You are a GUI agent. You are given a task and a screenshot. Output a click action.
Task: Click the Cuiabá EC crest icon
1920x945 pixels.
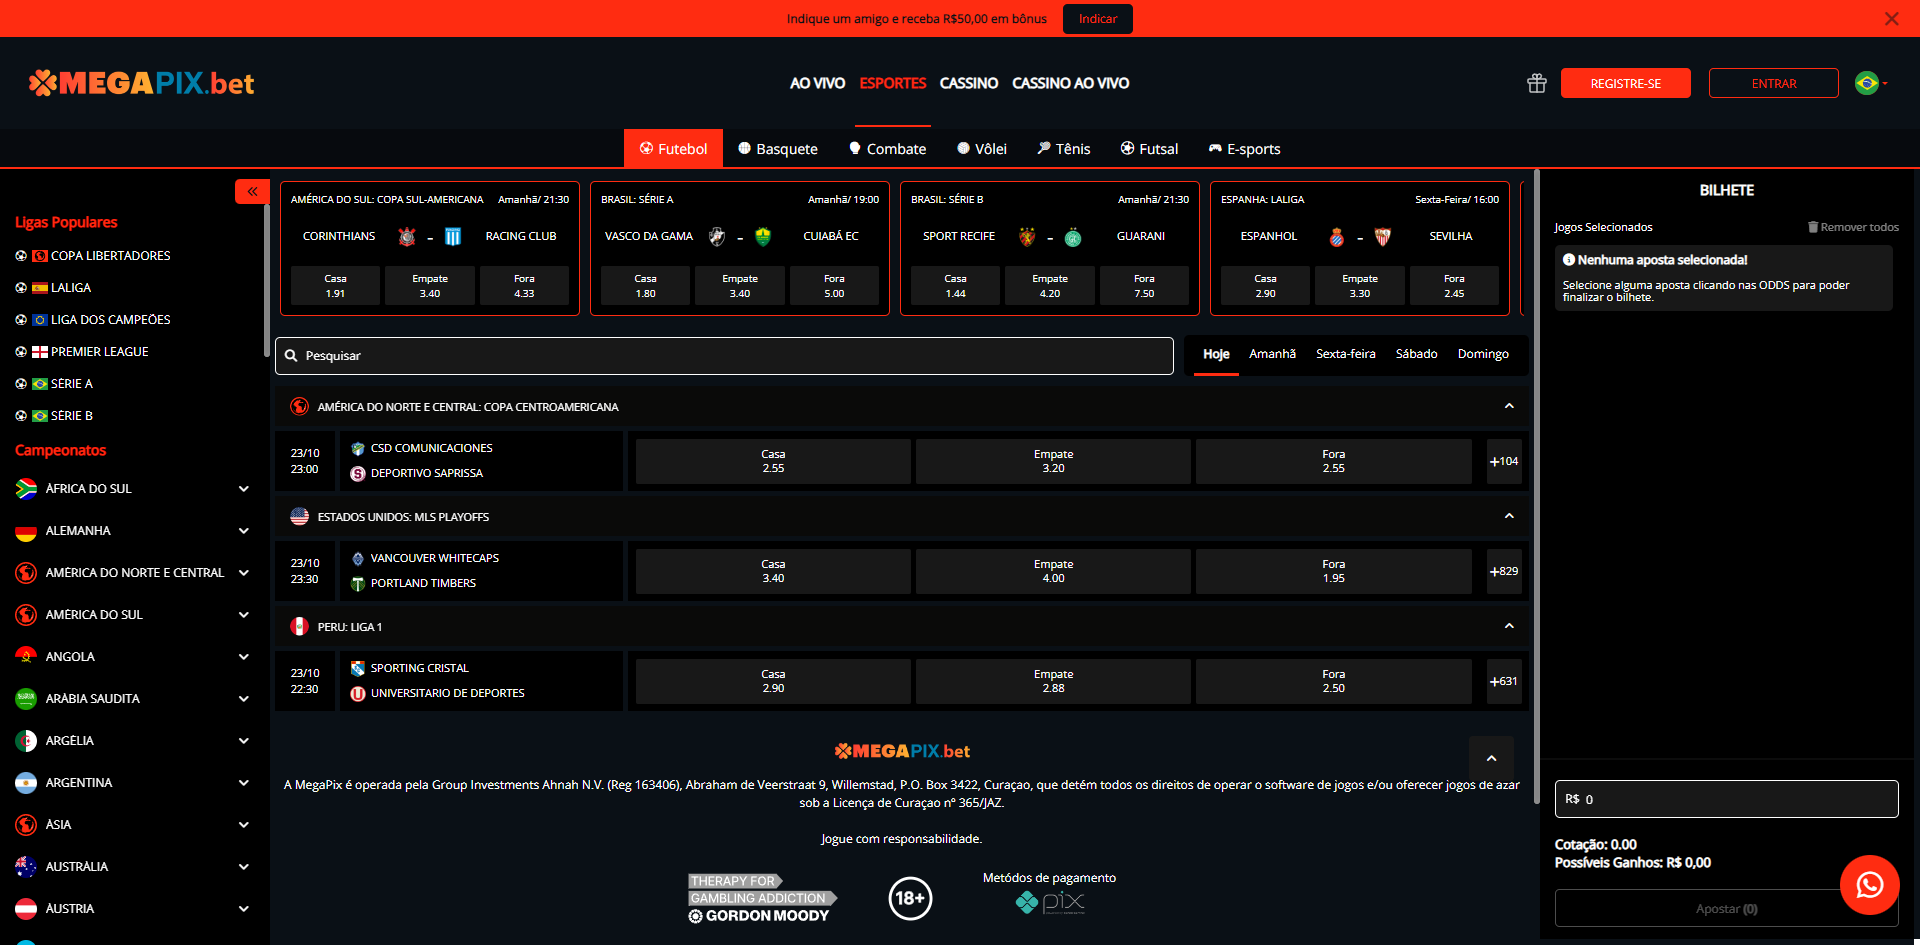click(x=763, y=237)
